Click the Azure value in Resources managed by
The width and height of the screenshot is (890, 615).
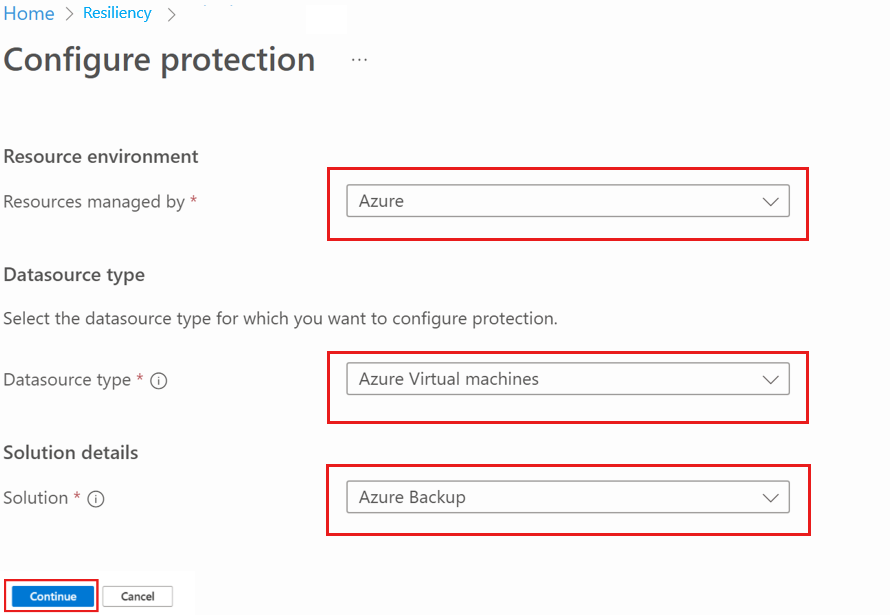pyautogui.click(x=382, y=201)
